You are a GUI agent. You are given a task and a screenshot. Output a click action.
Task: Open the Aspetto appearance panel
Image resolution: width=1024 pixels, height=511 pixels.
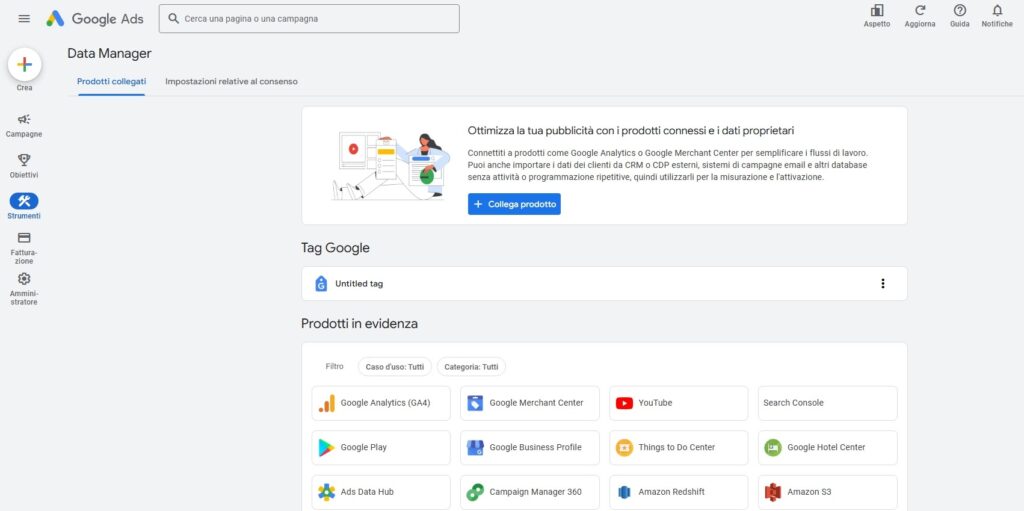(877, 11)
